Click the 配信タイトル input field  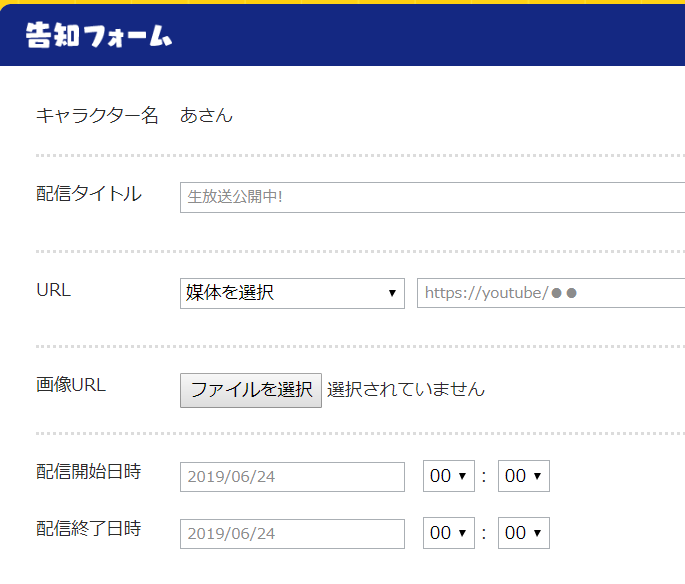432,197
